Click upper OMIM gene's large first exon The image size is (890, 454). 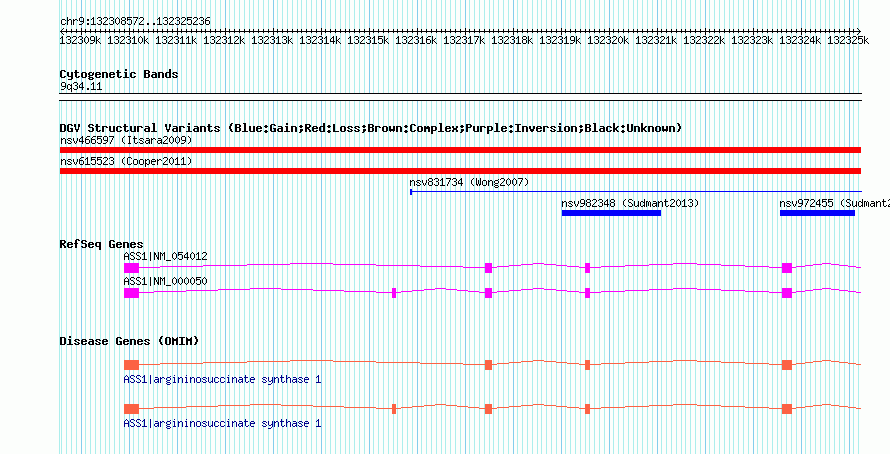pos(131,364)
